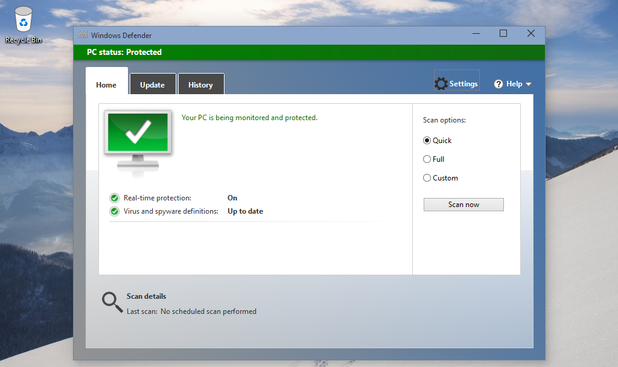
Task: Open the Recycle Bin desktop icon
Action: click(x=23, y=24)
